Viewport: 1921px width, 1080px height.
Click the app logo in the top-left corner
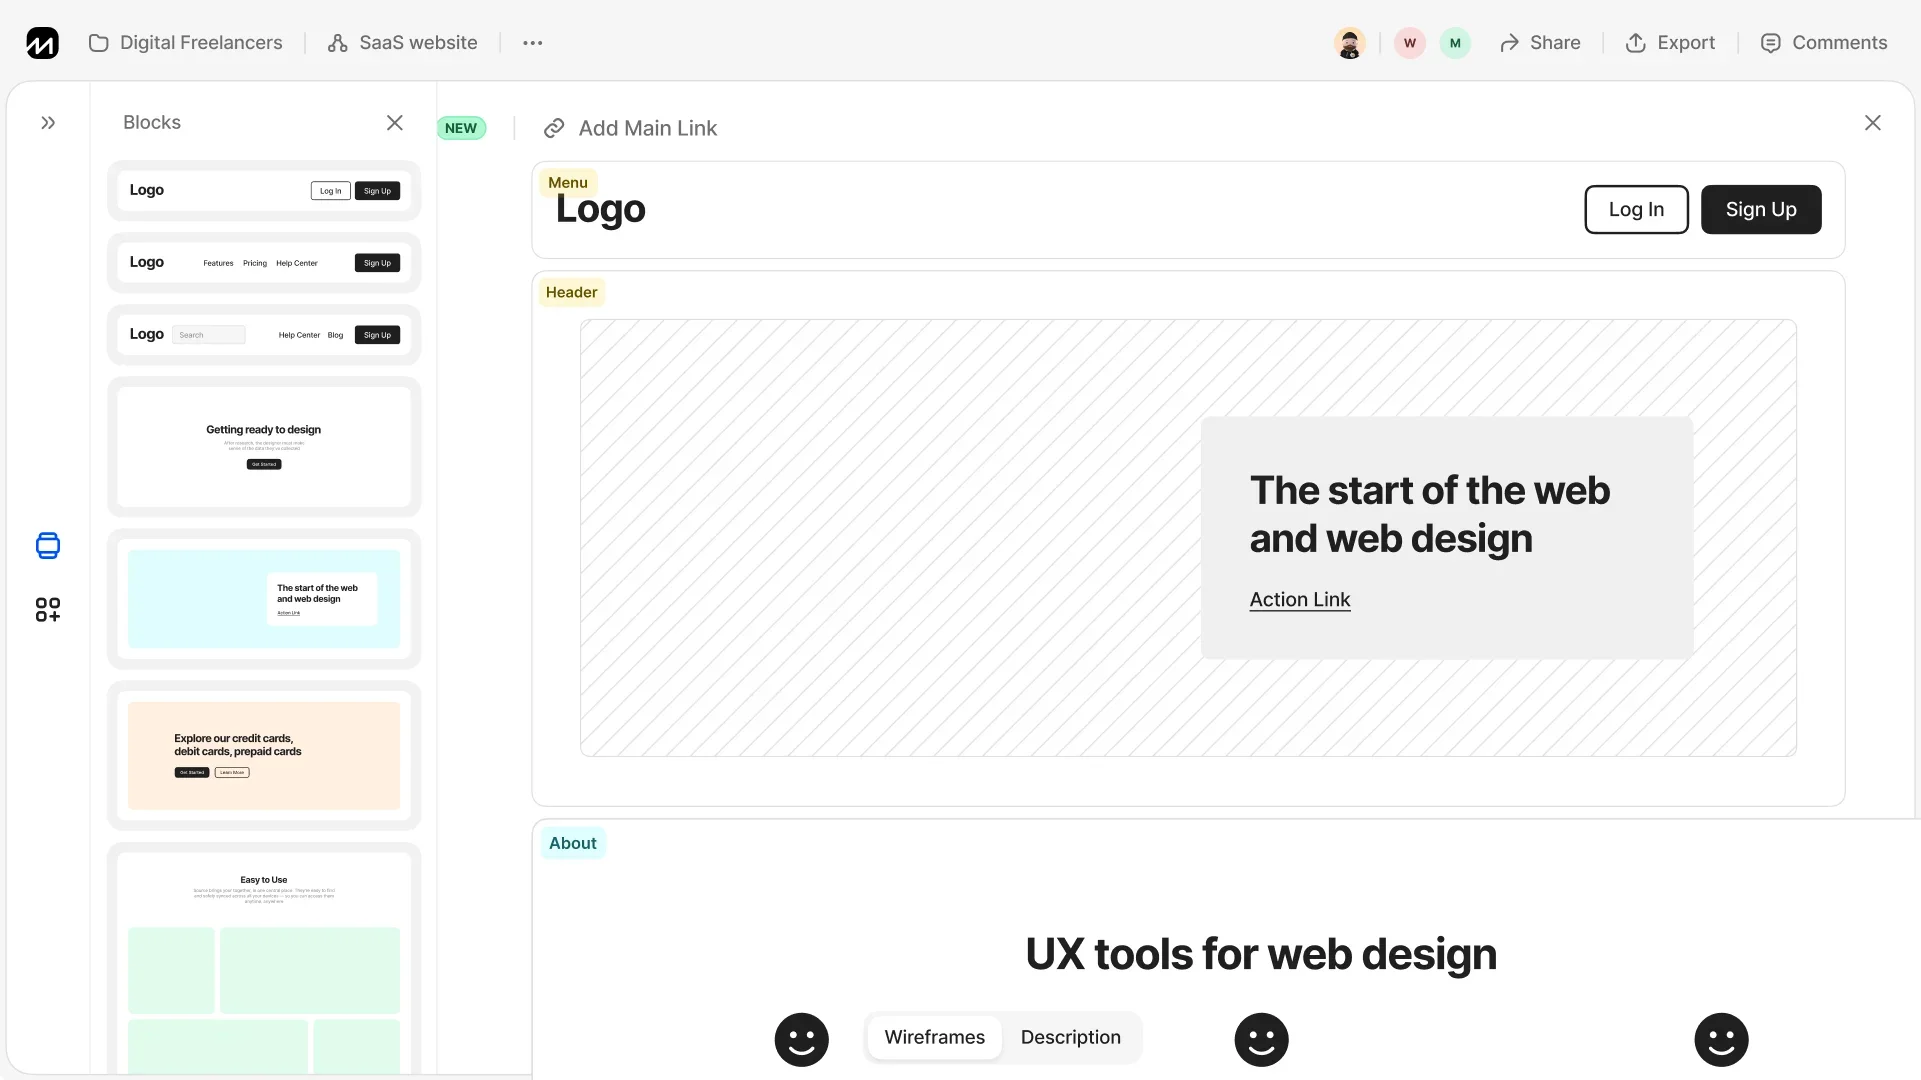tap(42, 43)
